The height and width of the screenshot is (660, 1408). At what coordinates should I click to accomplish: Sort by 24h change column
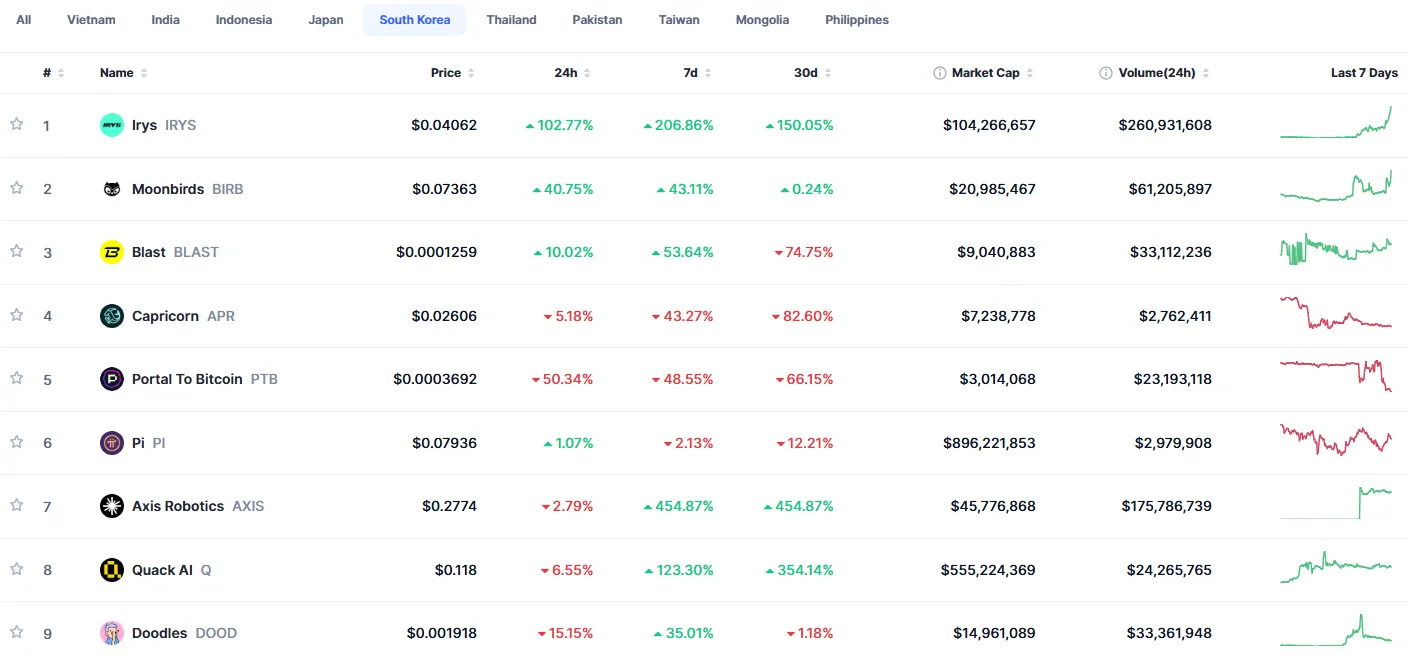coord(572,73)
